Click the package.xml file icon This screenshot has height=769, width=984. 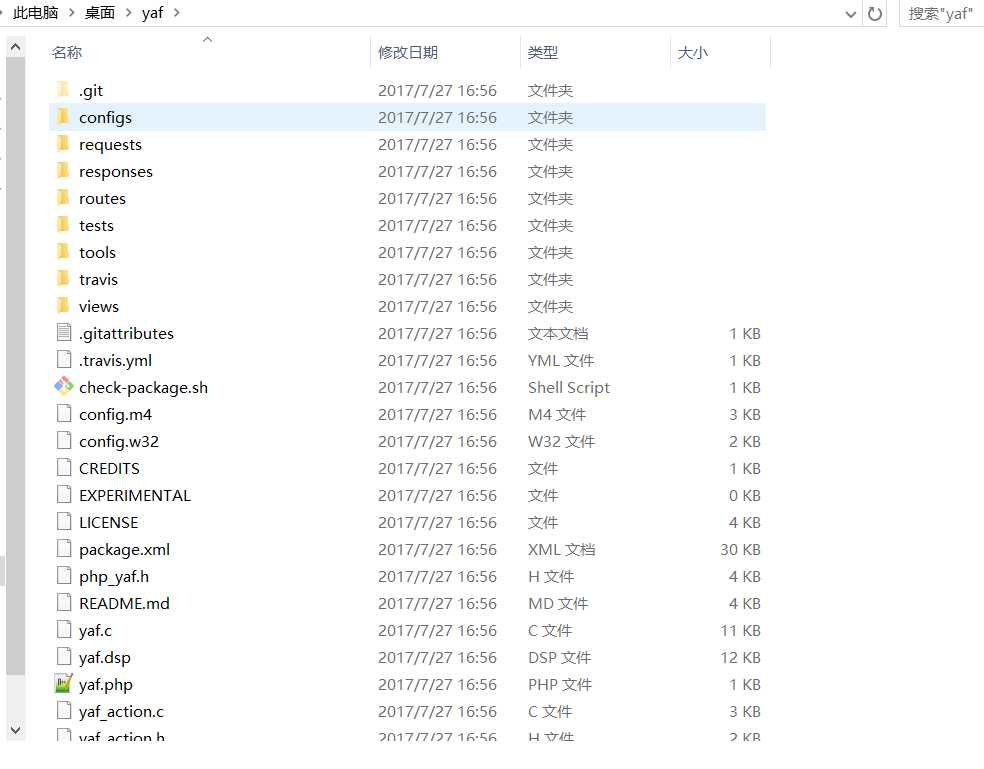[x=64, y=549]
